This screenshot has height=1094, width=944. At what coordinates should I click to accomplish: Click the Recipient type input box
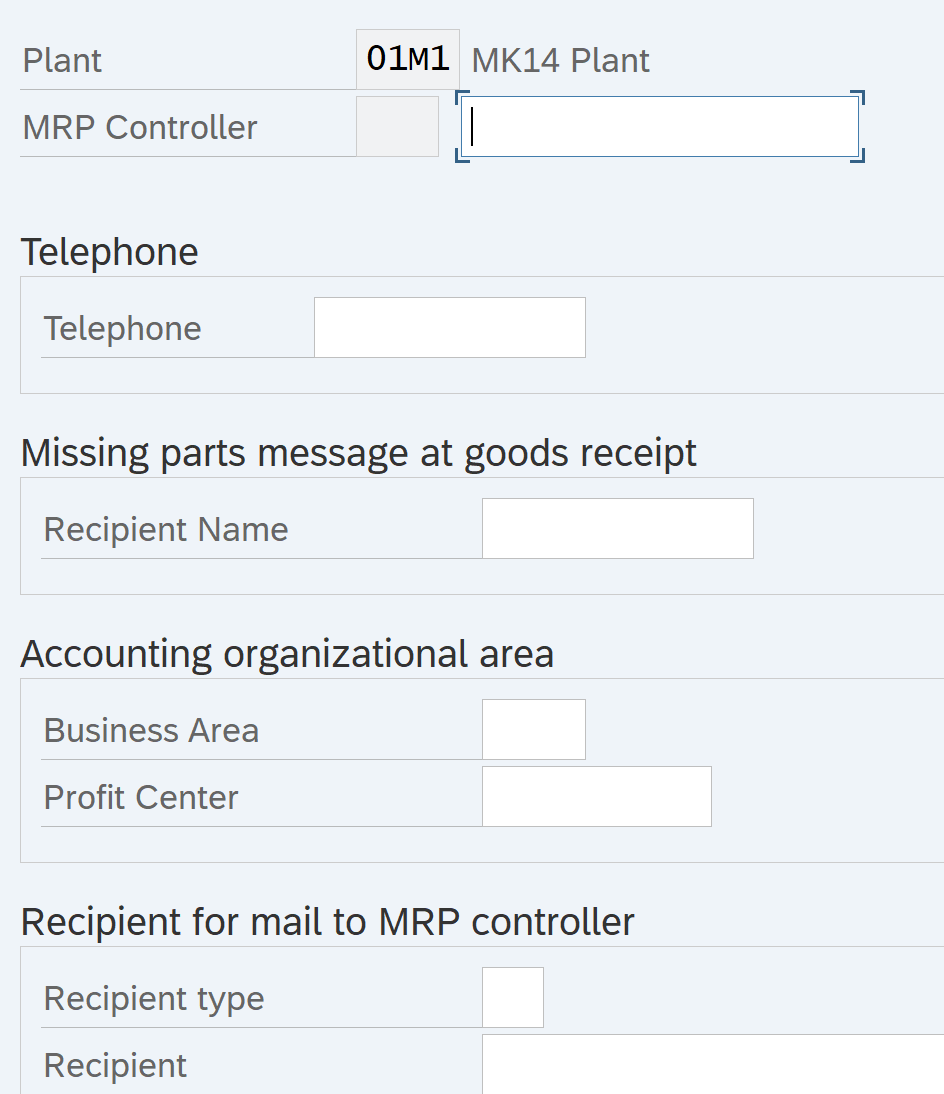[512, 998]
